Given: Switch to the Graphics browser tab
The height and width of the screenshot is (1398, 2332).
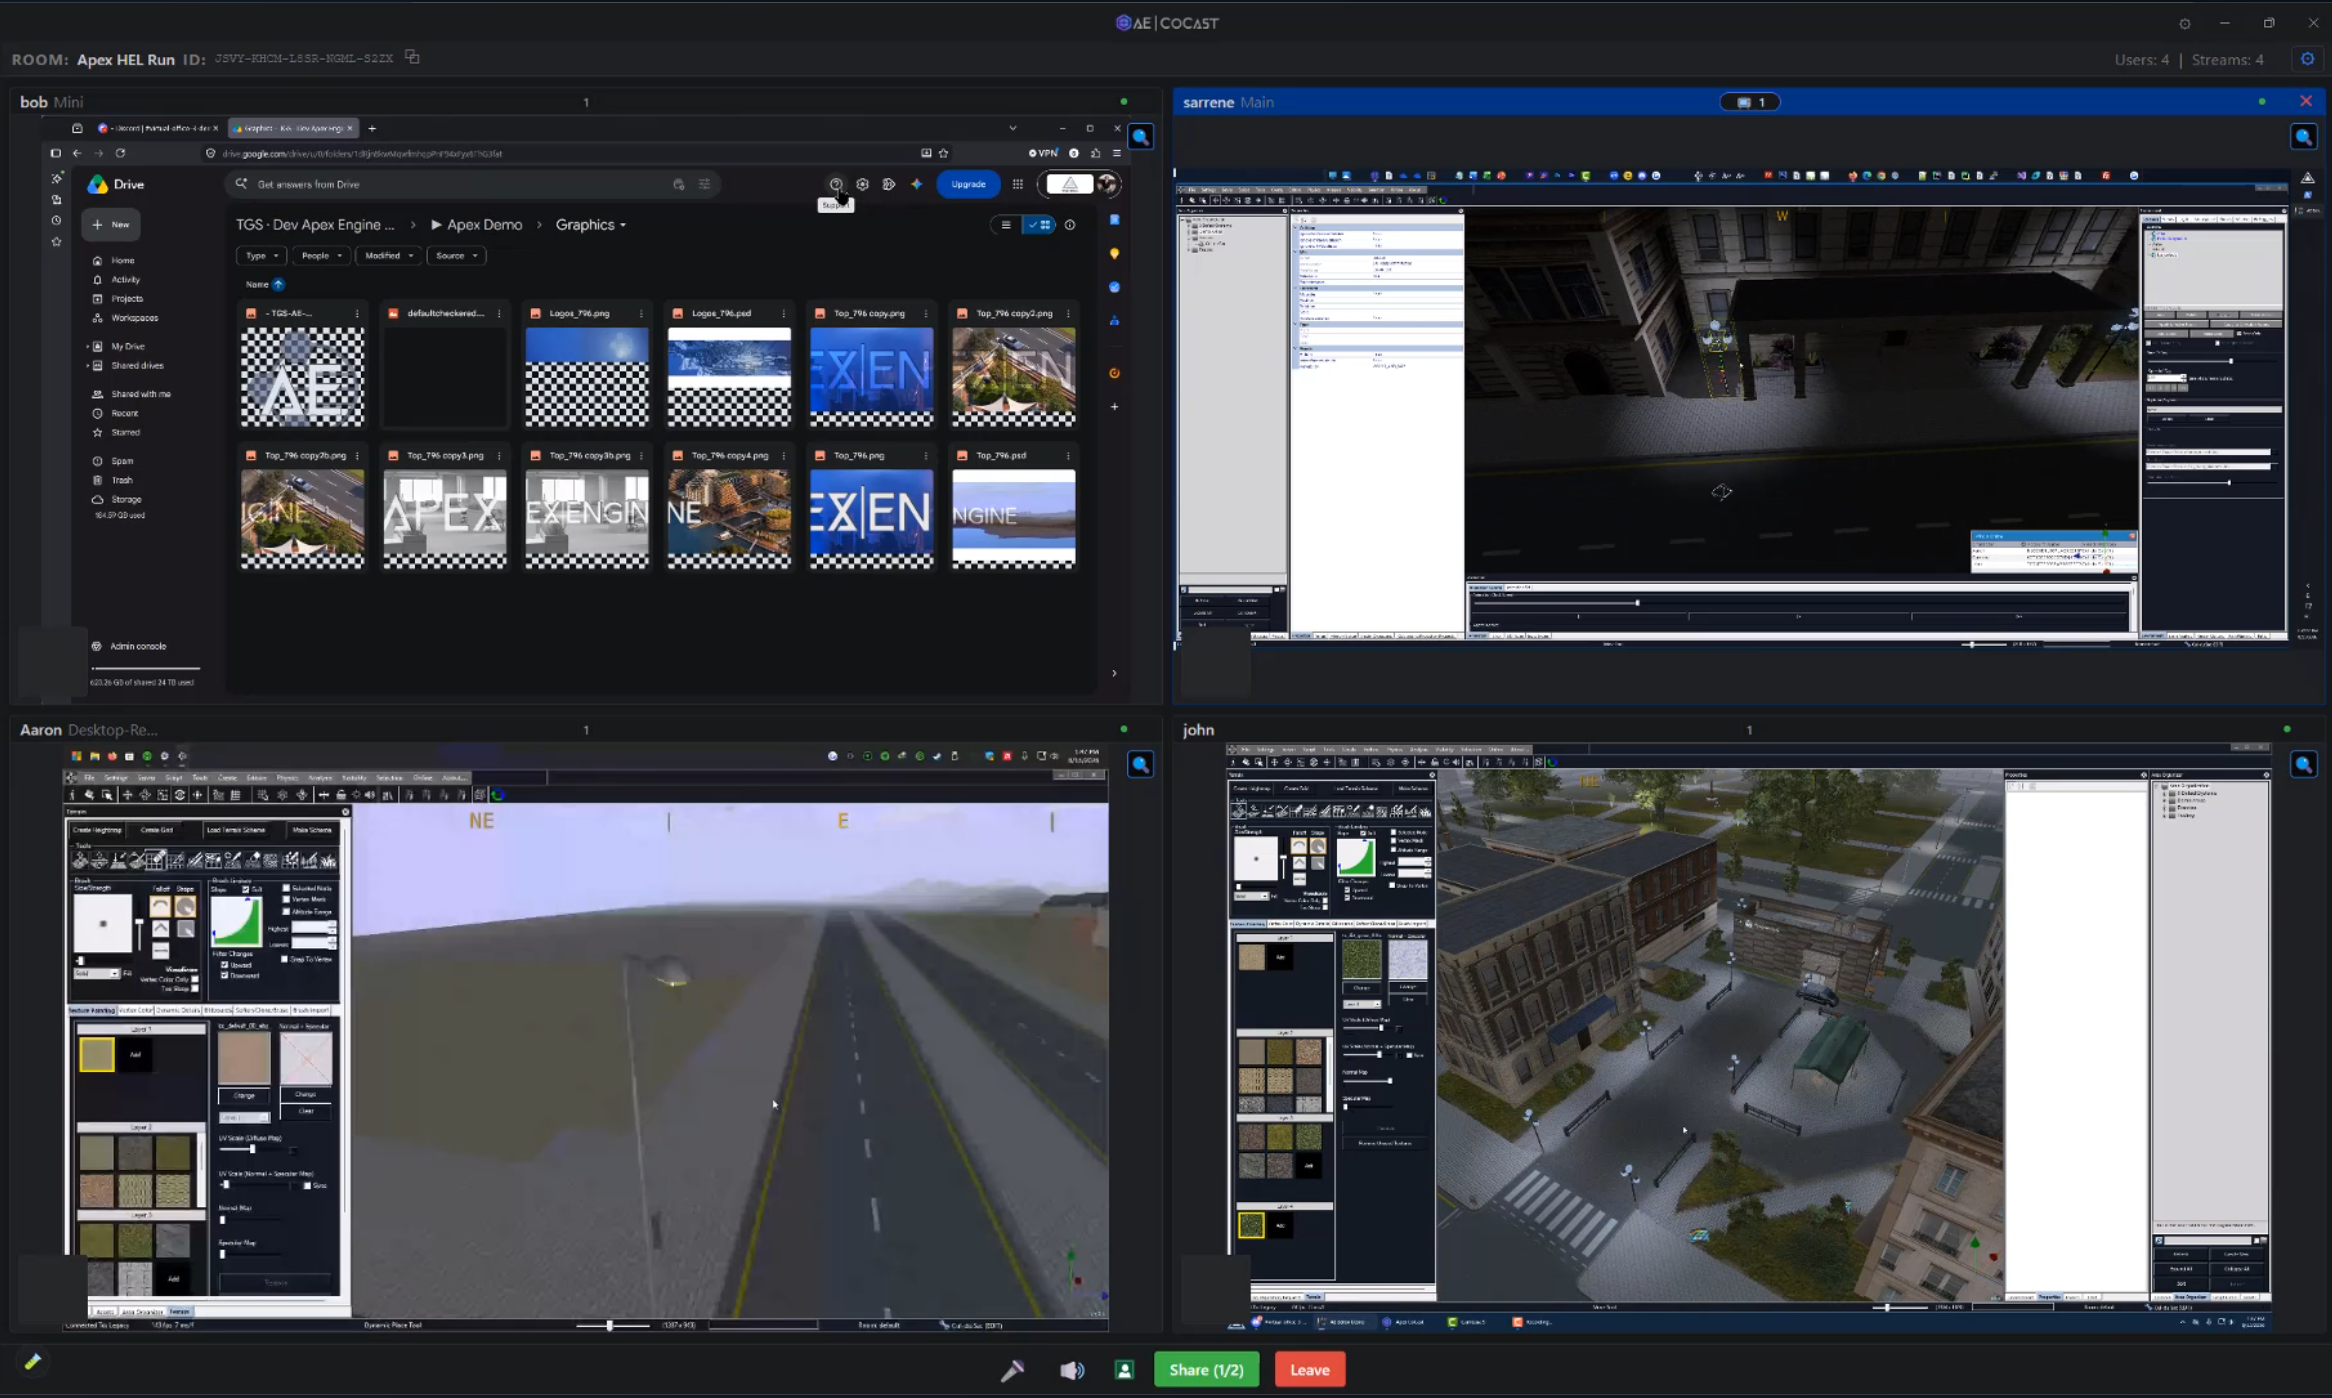Looking at the screenshot, I should (x=292, y=128).
